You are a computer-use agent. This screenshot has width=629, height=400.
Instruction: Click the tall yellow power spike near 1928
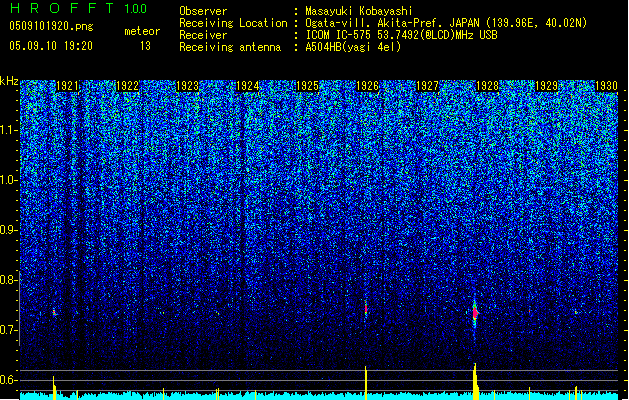click(476, 382)
